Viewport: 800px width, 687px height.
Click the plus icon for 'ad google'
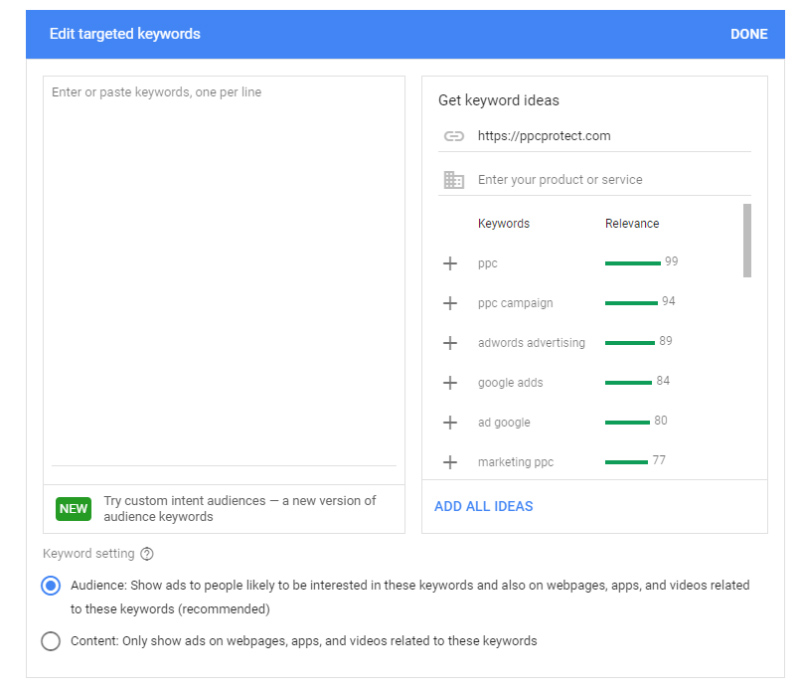click(x=450, y=422)
